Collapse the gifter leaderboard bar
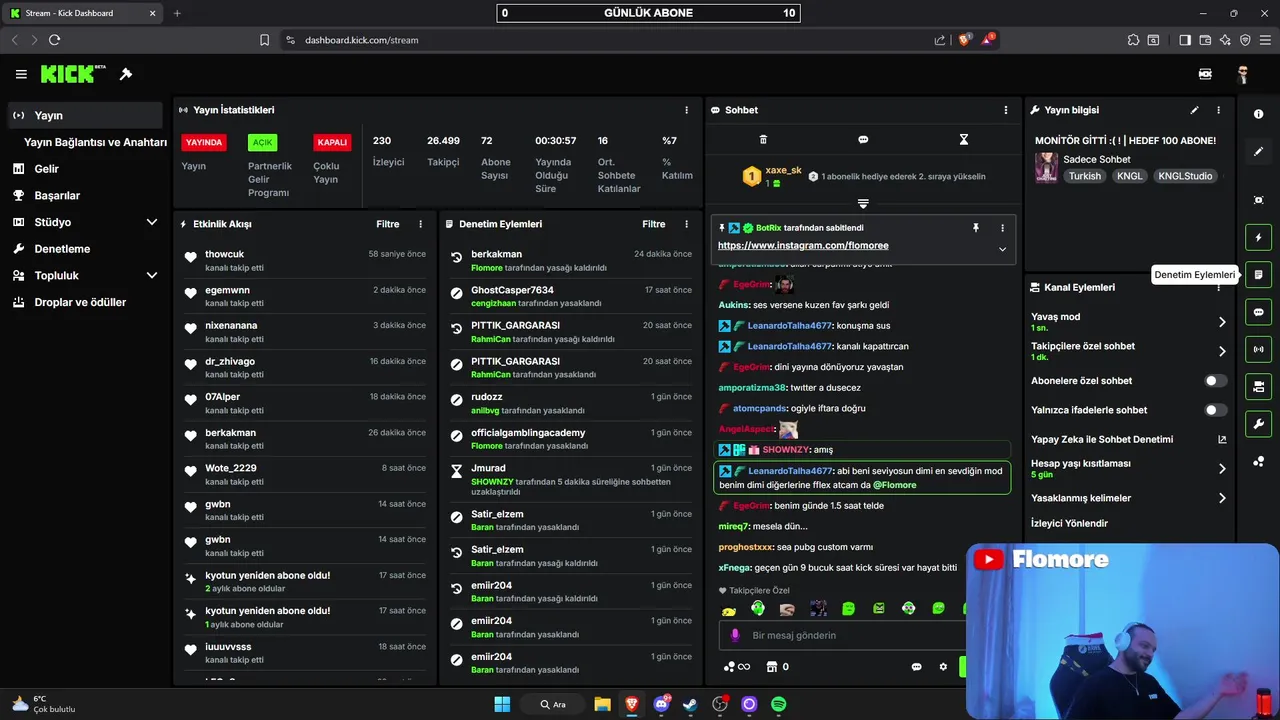Image resolution: width=1280 pixels, height=720 pixels. click(863, 203)
